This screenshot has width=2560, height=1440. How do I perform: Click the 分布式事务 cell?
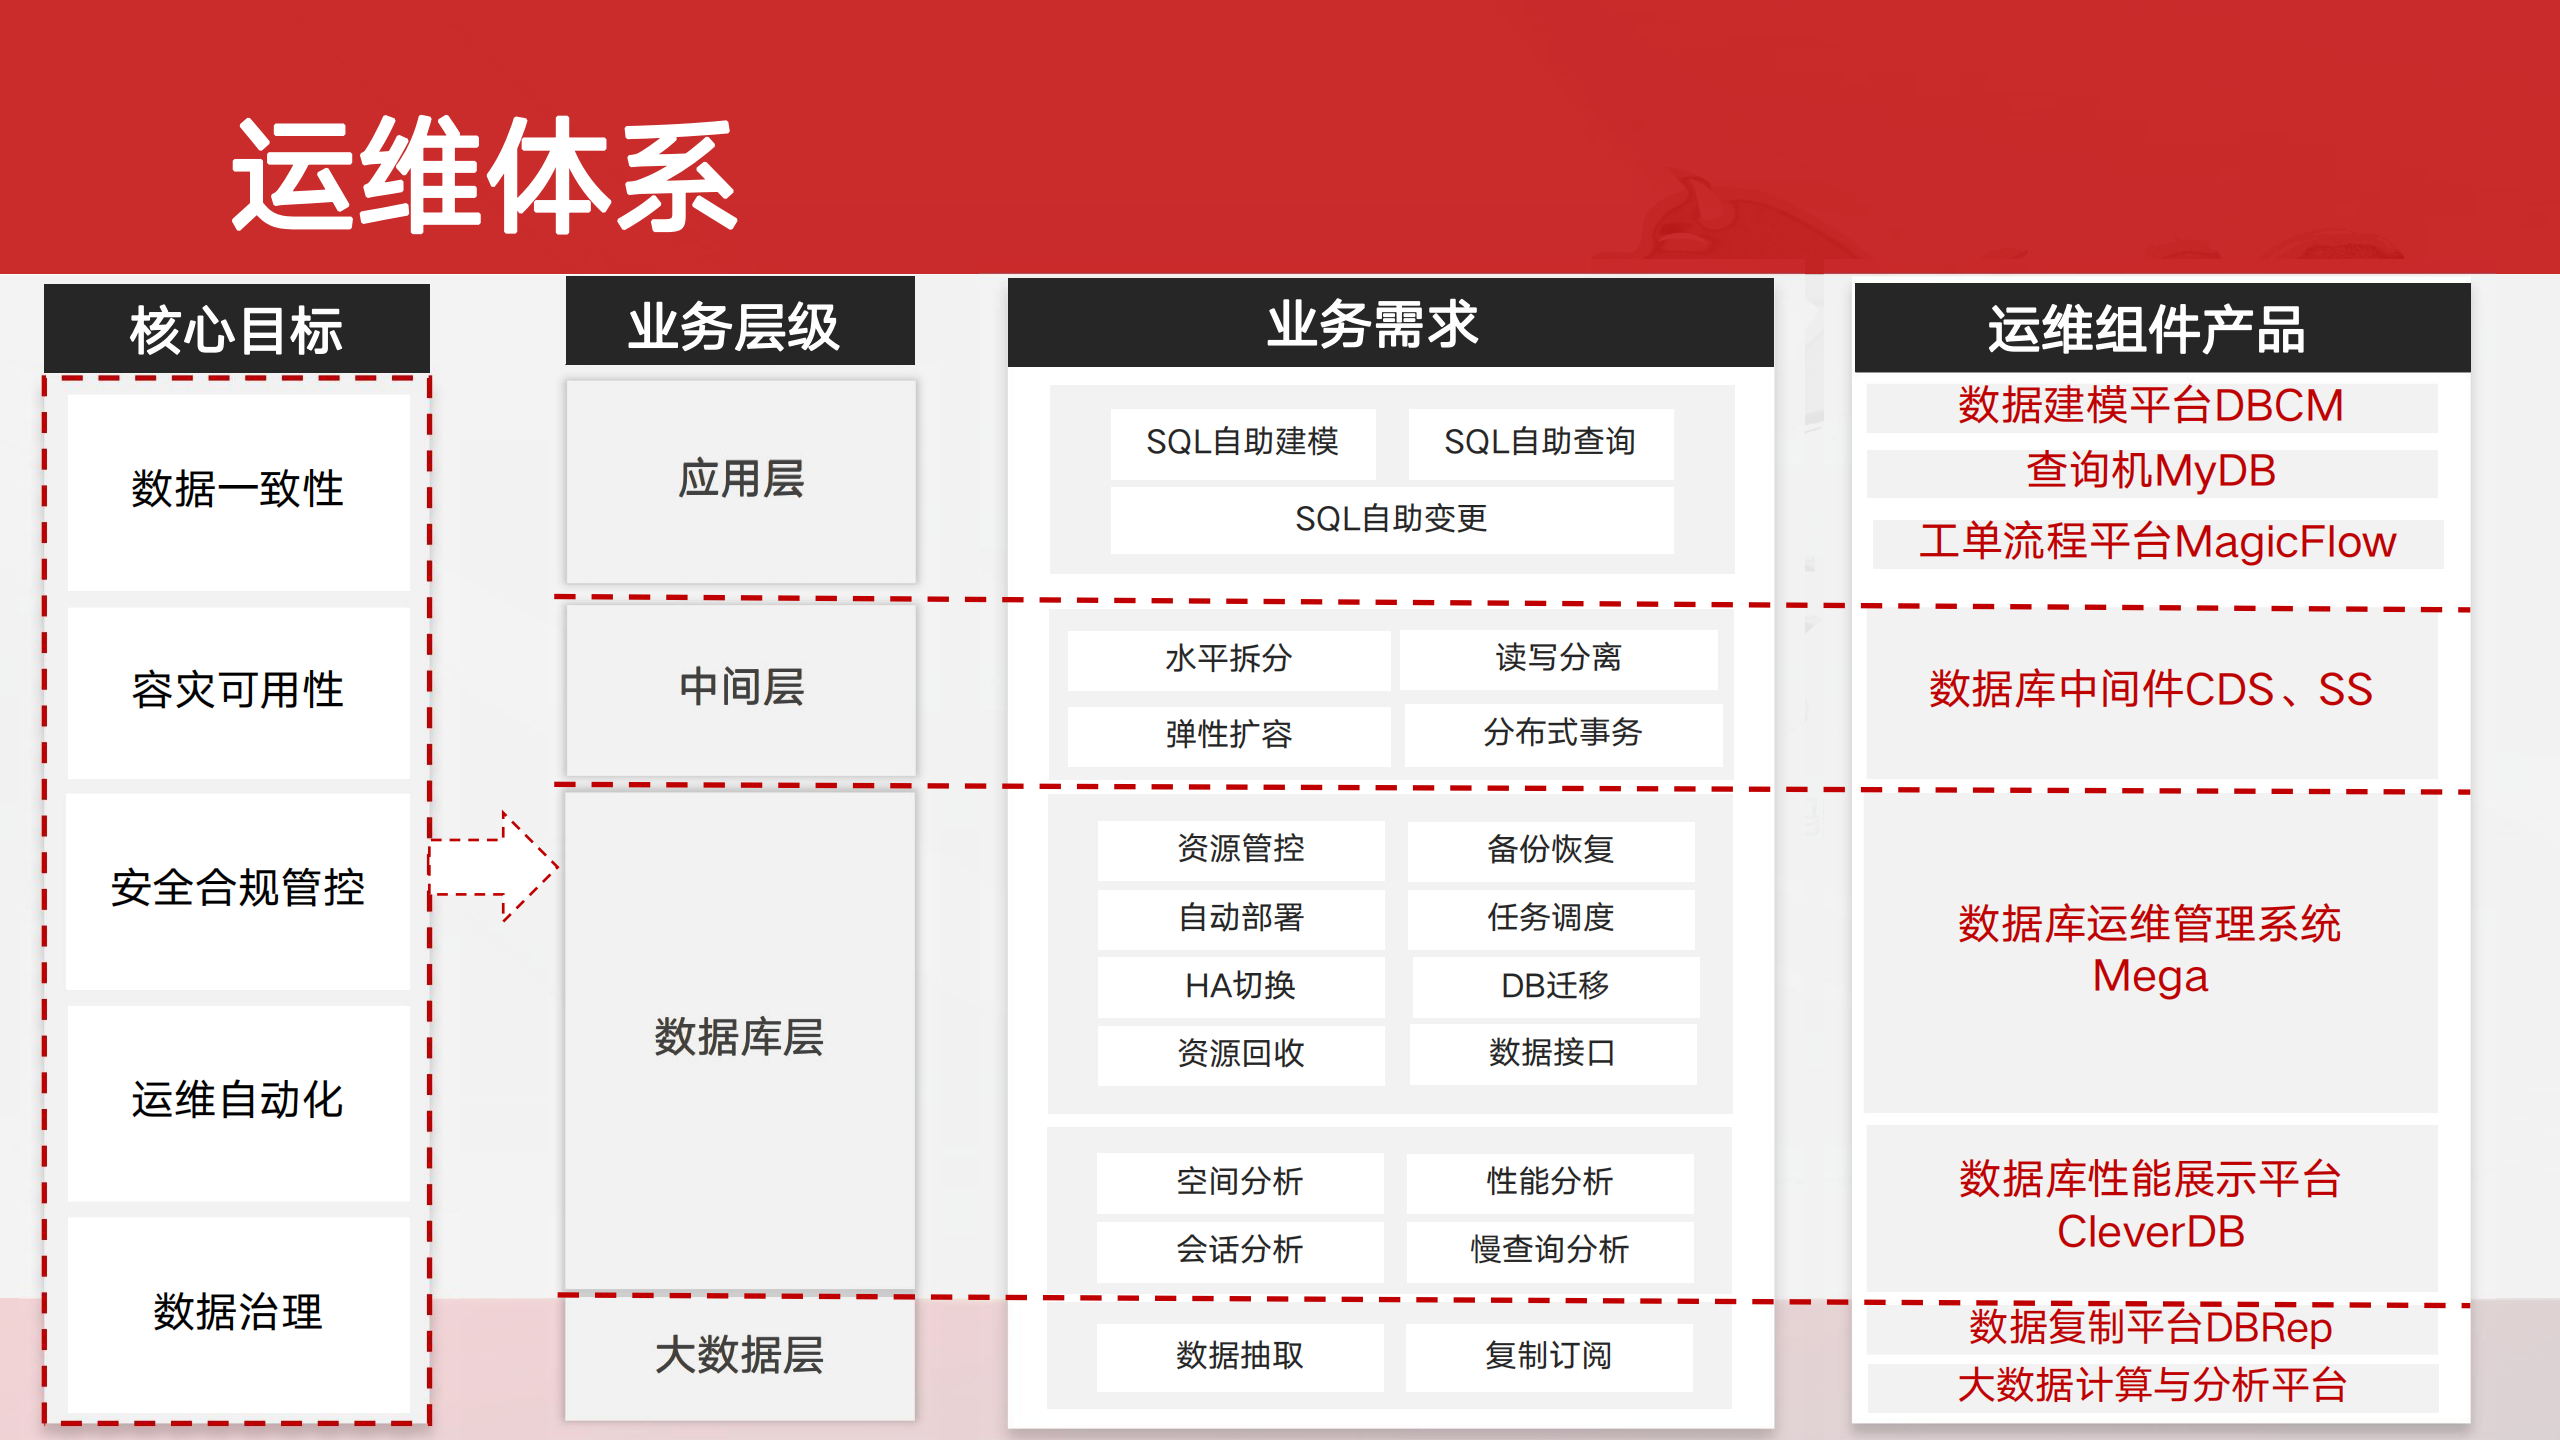pyautogui.click(x=1563, y=734)
